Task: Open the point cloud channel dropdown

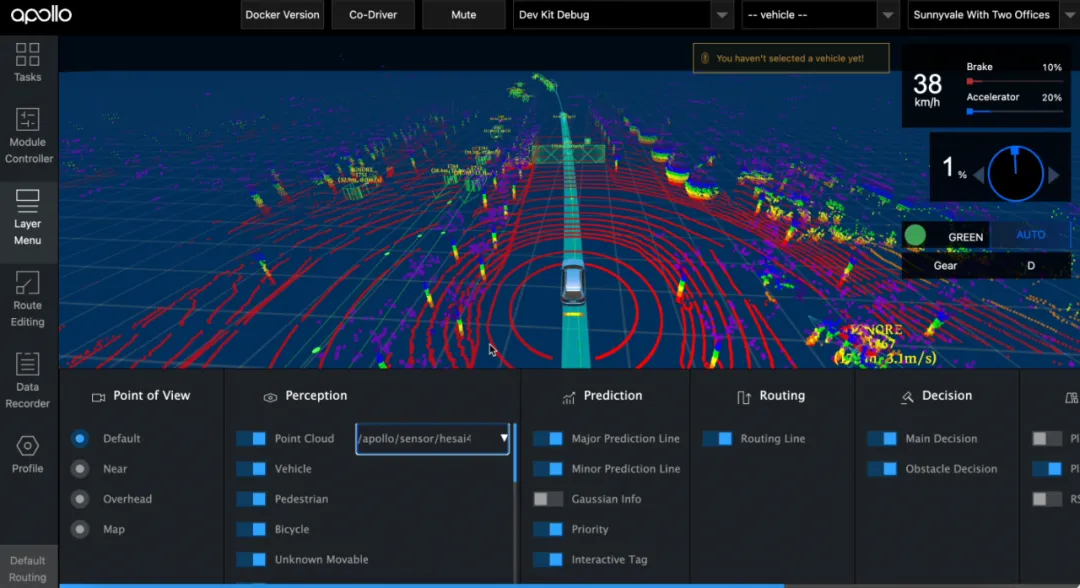Action: pyautogui.click(x=433, y=439)
